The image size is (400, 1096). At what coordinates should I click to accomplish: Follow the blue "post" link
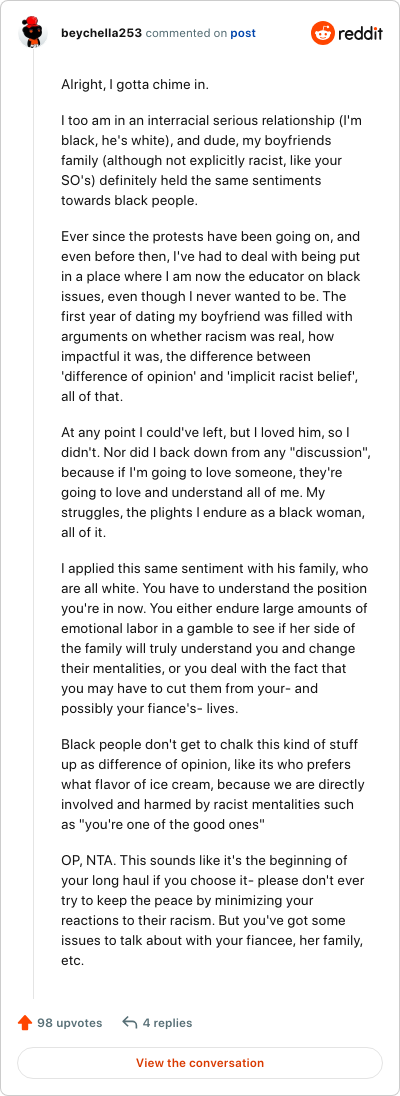point(243,33)
